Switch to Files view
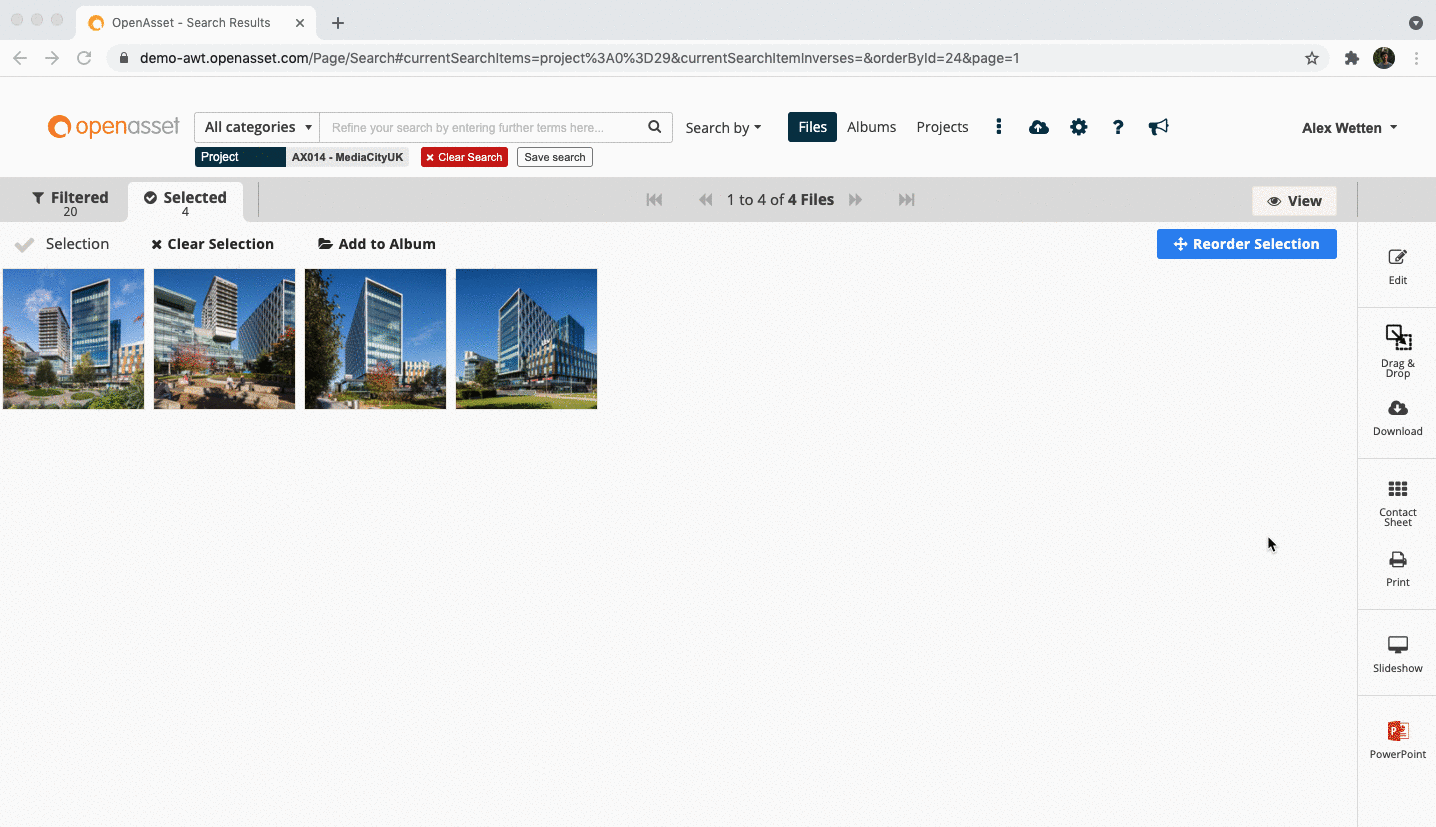 [x=812, y=127]
